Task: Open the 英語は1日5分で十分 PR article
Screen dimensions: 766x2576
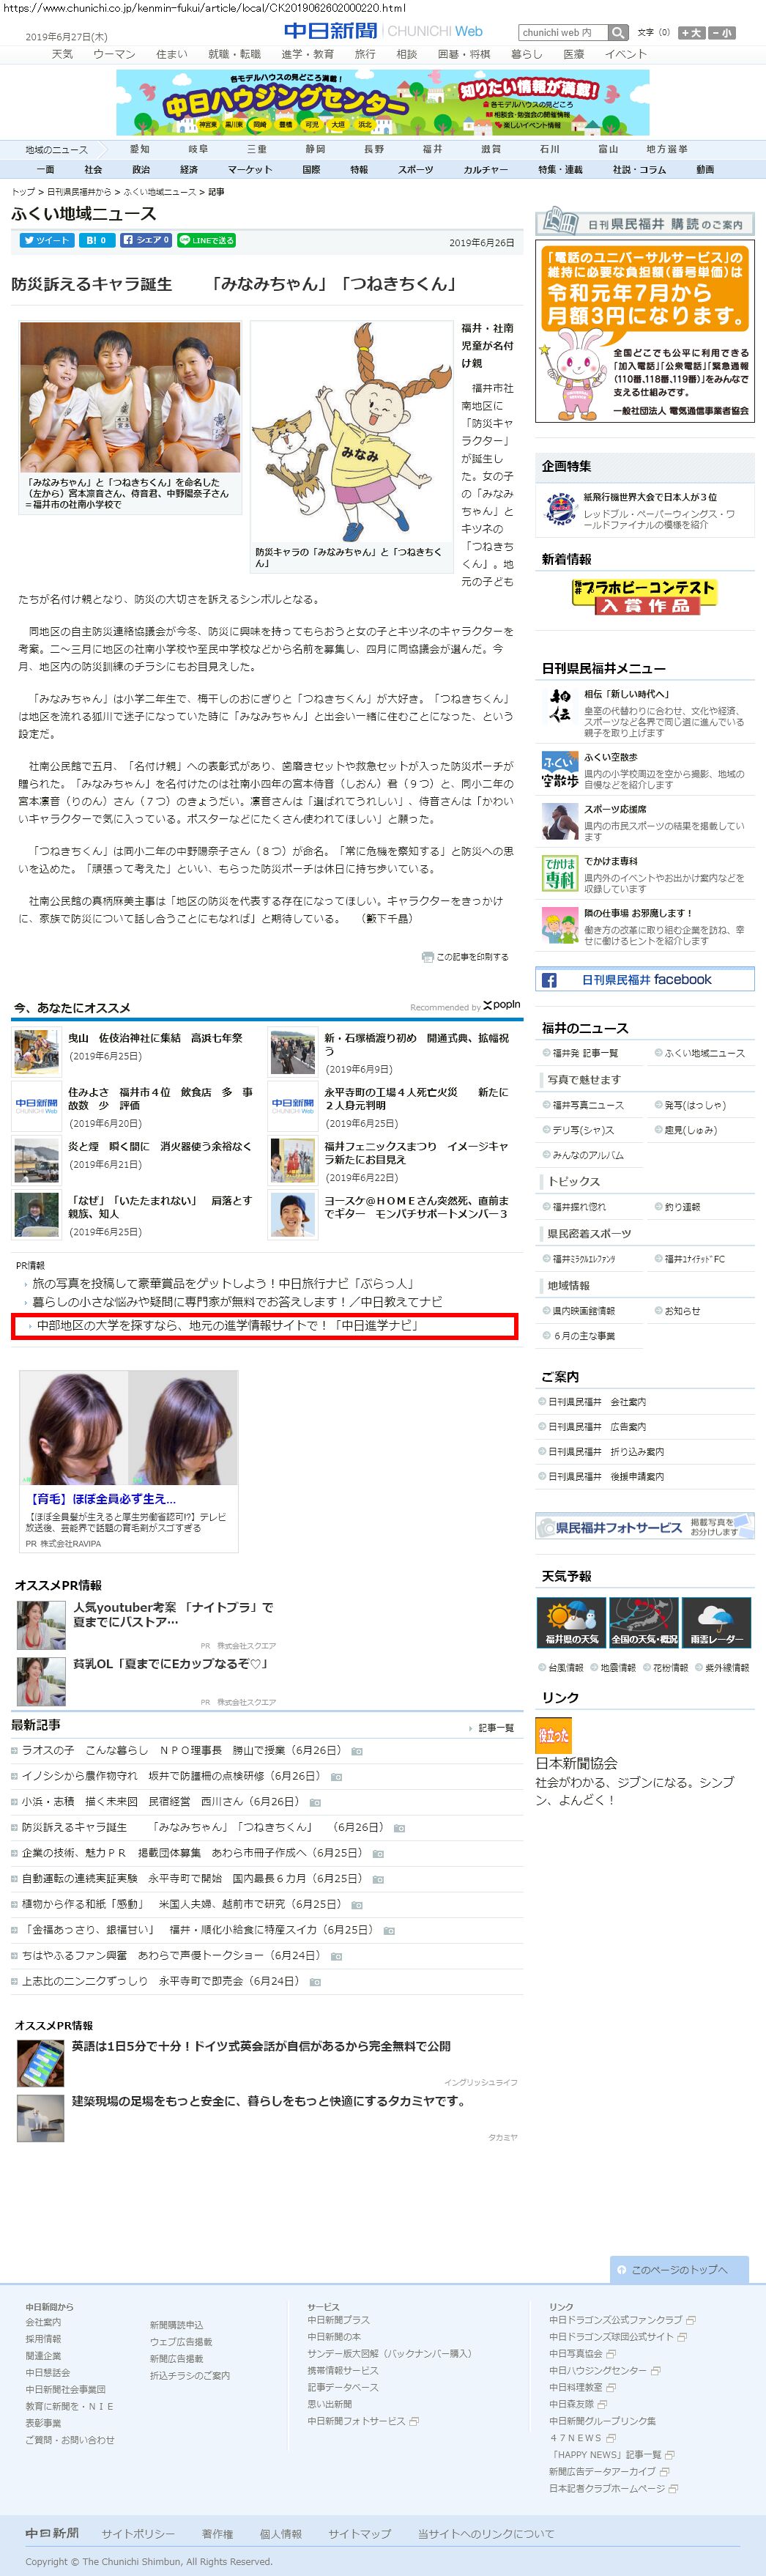Action: click(261, 2046)
